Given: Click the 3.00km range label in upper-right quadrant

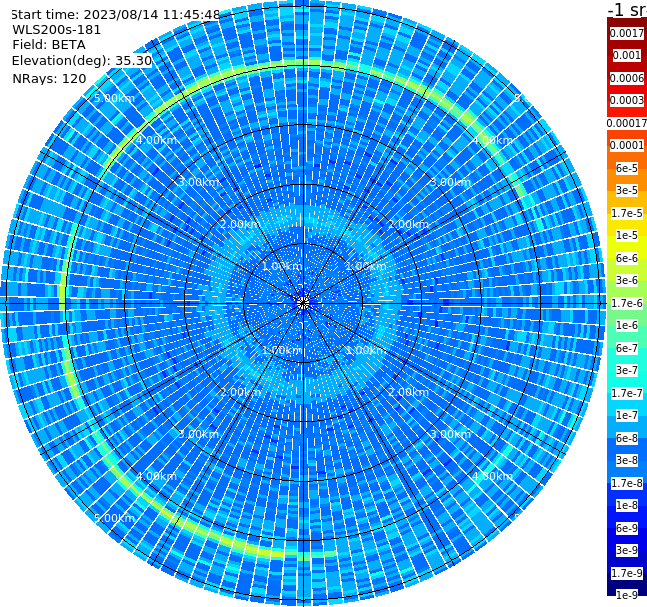Looking at the screenshot, I should click(450, 182).
